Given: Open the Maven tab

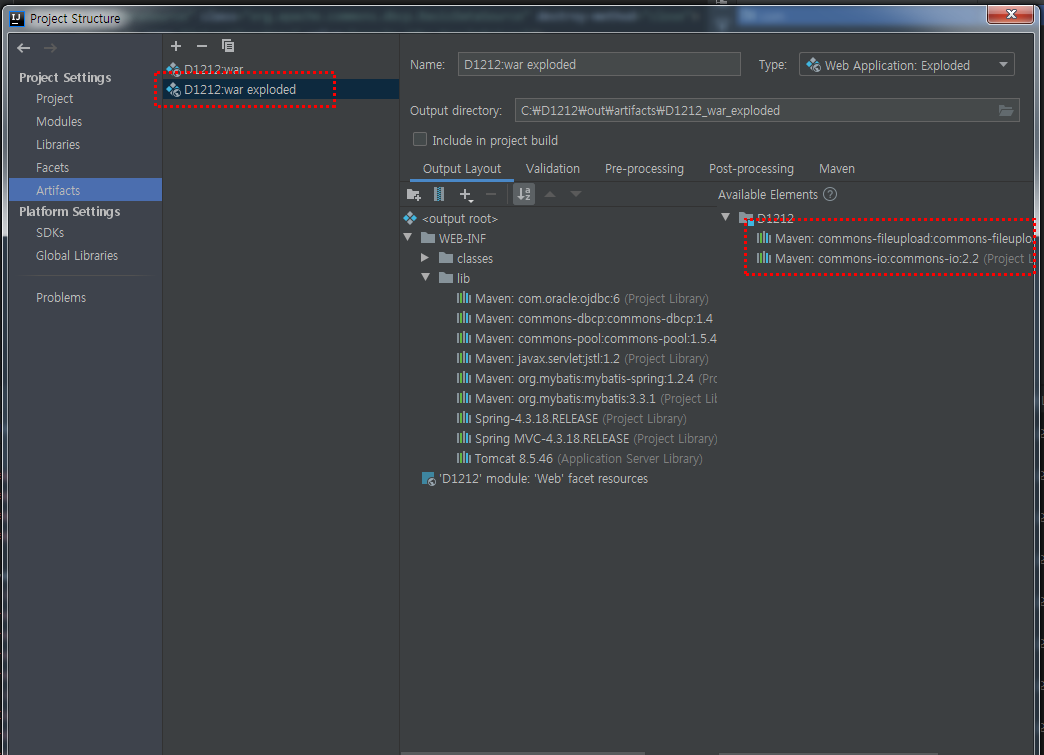Looking at the screenshot, I should tap(837, 169).
